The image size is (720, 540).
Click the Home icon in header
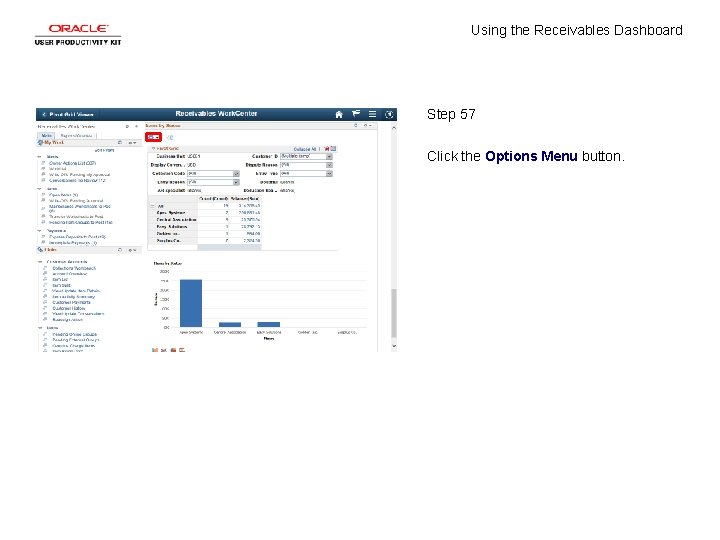(x=339, y=114)
